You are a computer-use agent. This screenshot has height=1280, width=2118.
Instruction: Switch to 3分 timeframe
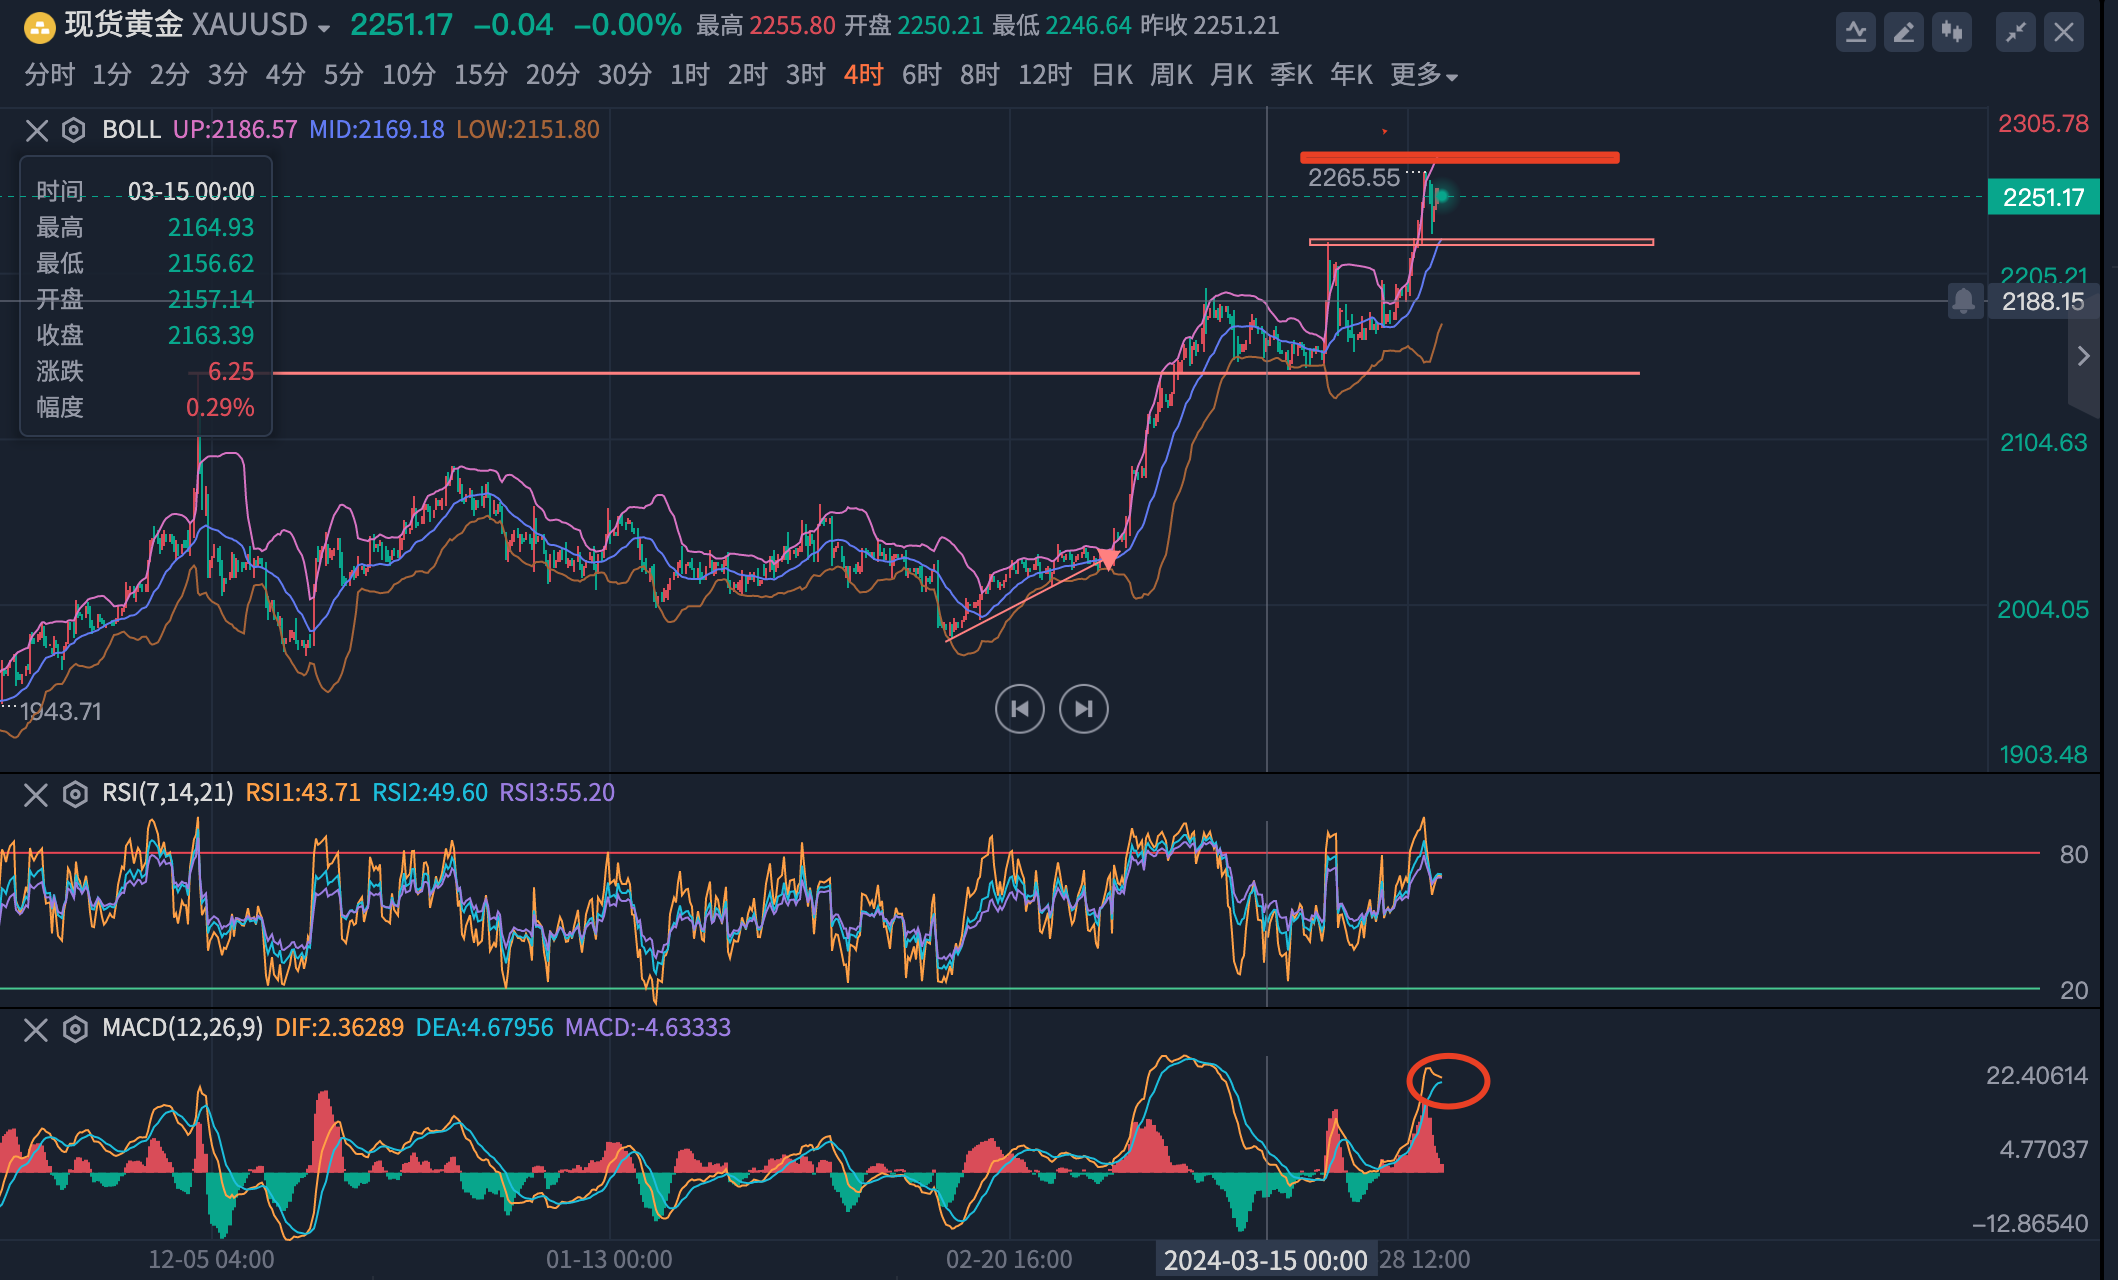coord(228,75)
